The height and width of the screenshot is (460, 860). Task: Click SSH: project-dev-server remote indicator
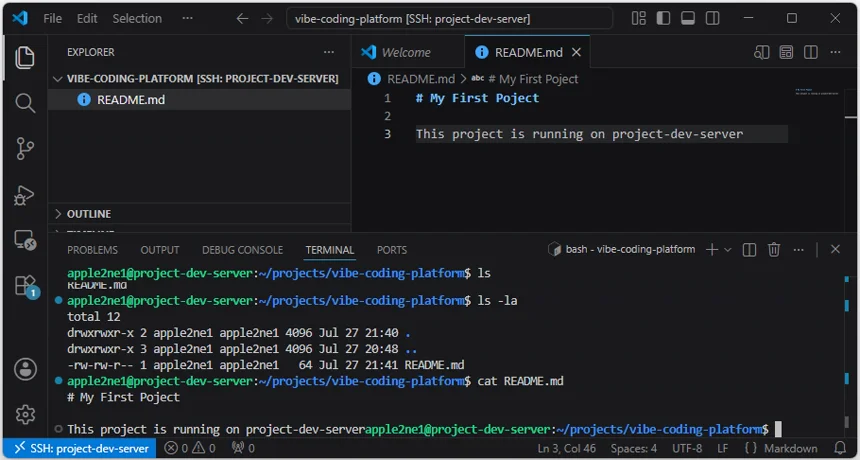pyautogui.click(x=80, y=448)
